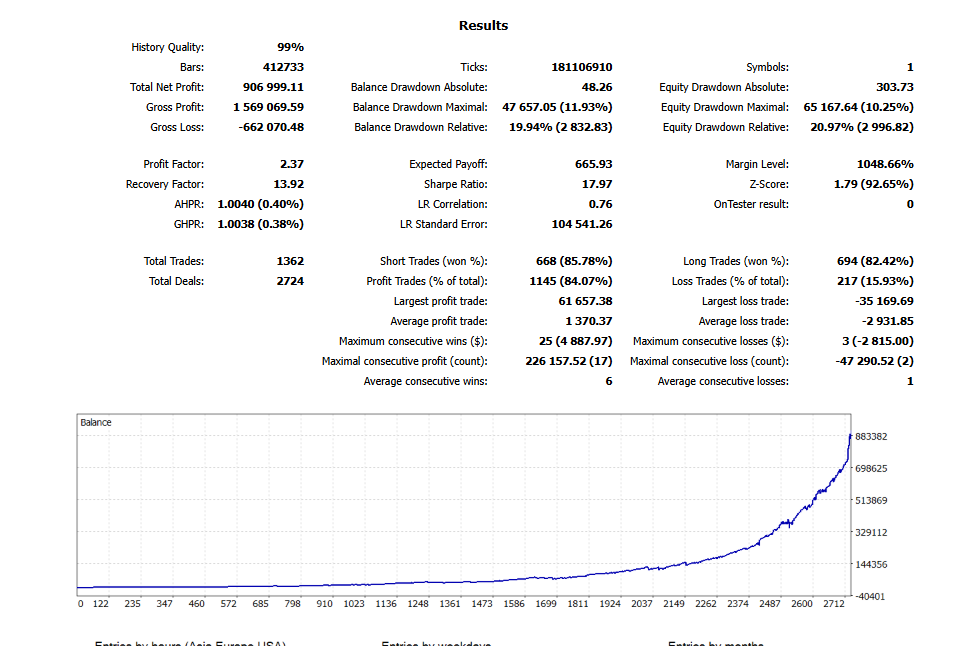Select Gross Profit value 1 569 069.59
This screenshot has height=646, width=979.
pyautogui.click(x=268, y=107)
